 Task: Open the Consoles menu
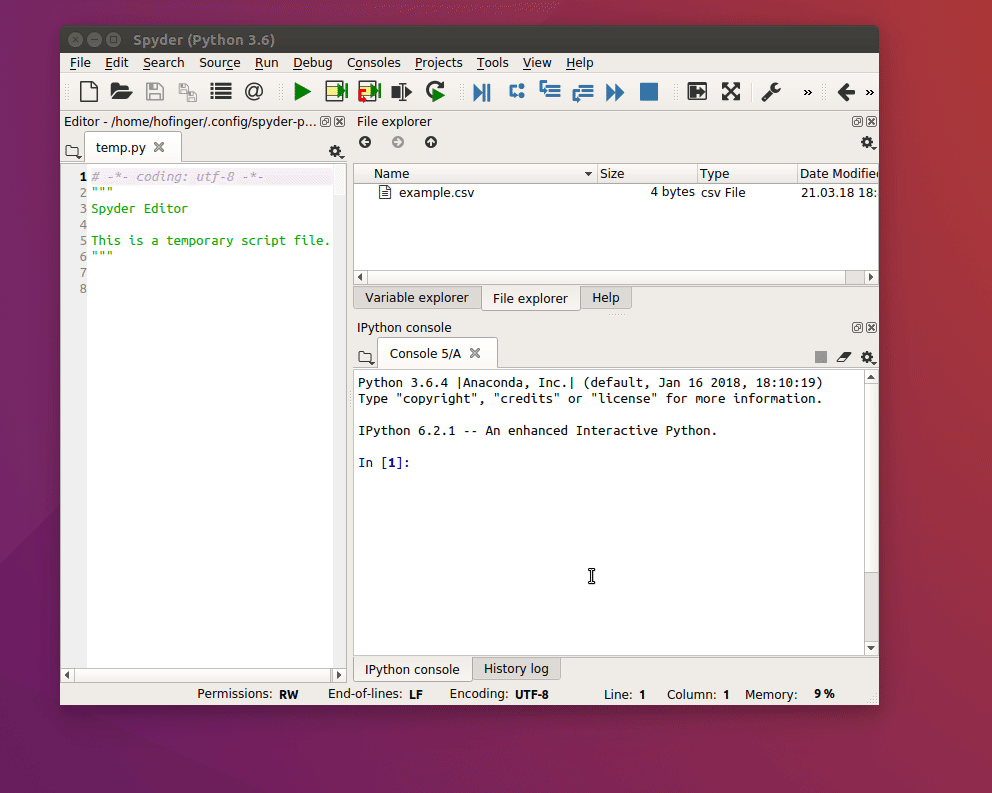[373, 63]
